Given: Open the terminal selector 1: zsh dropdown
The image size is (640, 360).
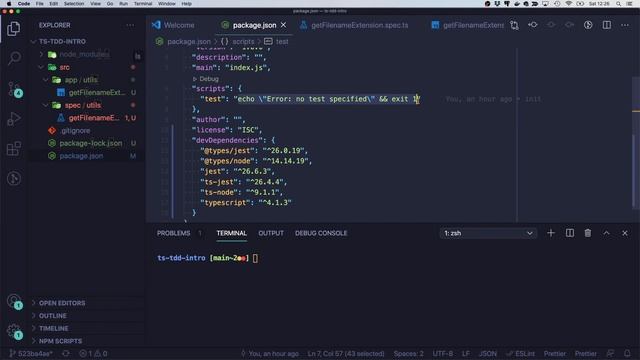Looking at the screenshot, I should (x=488, y=233).
